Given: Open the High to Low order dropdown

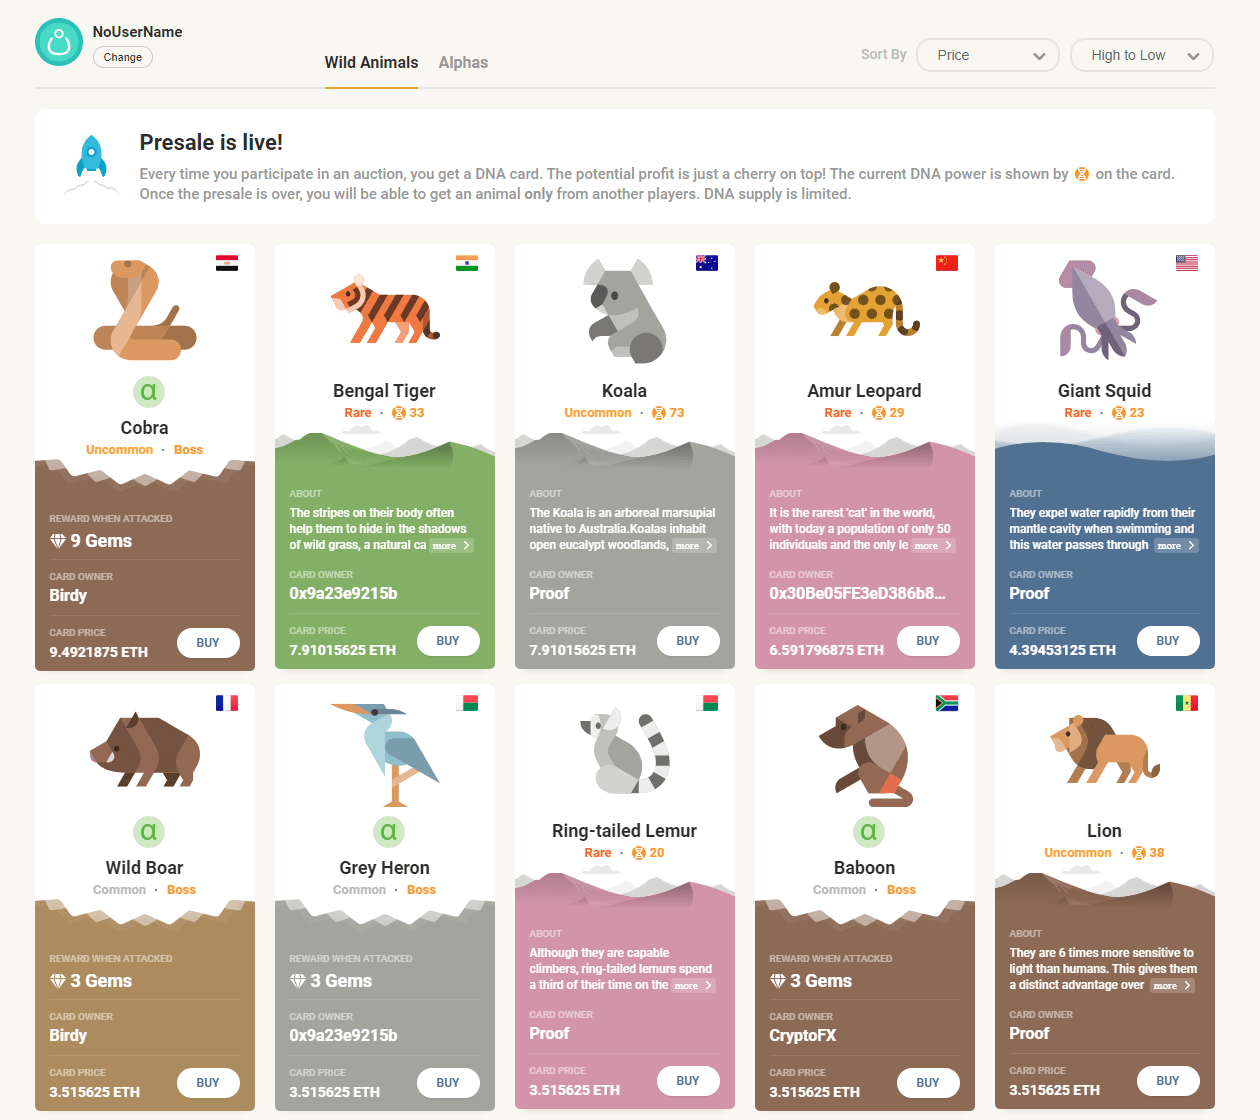Looking at the screenshot, I should pyautogui.click(x=1141, y=55).
